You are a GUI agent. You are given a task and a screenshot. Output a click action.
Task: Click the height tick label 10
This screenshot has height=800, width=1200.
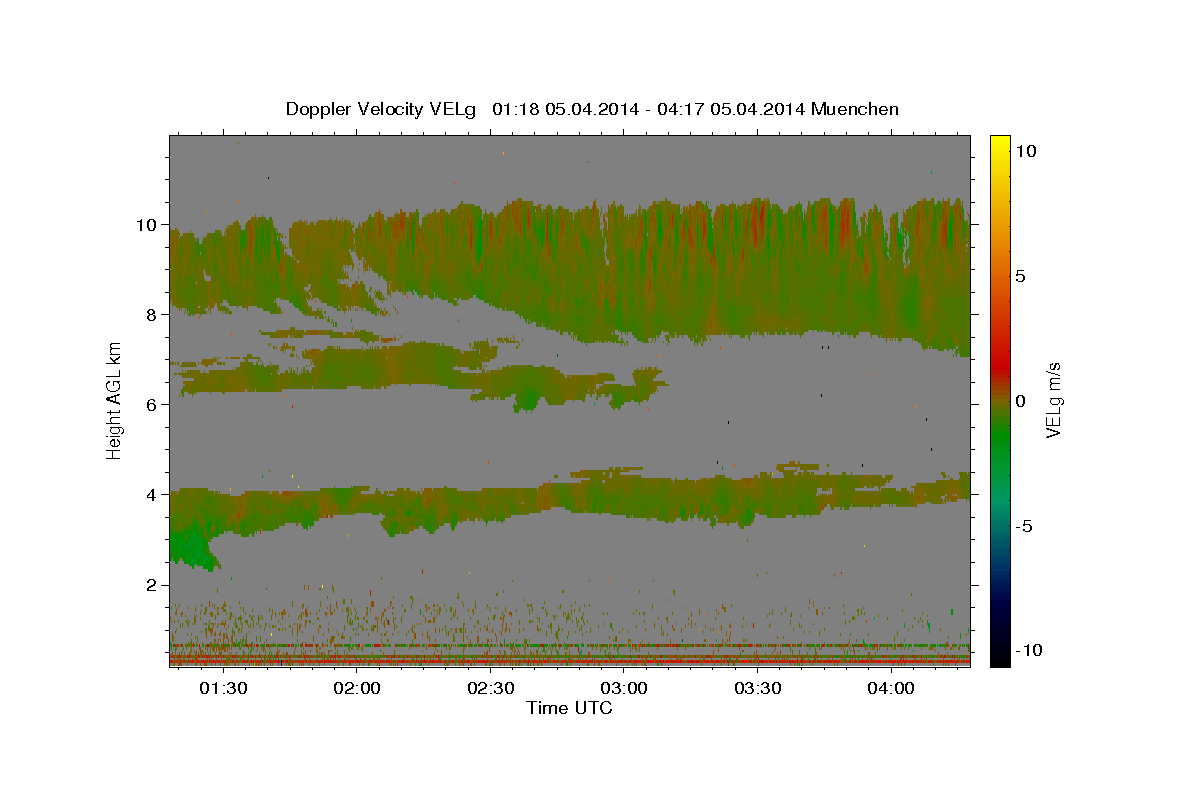(x=146, y=224)
